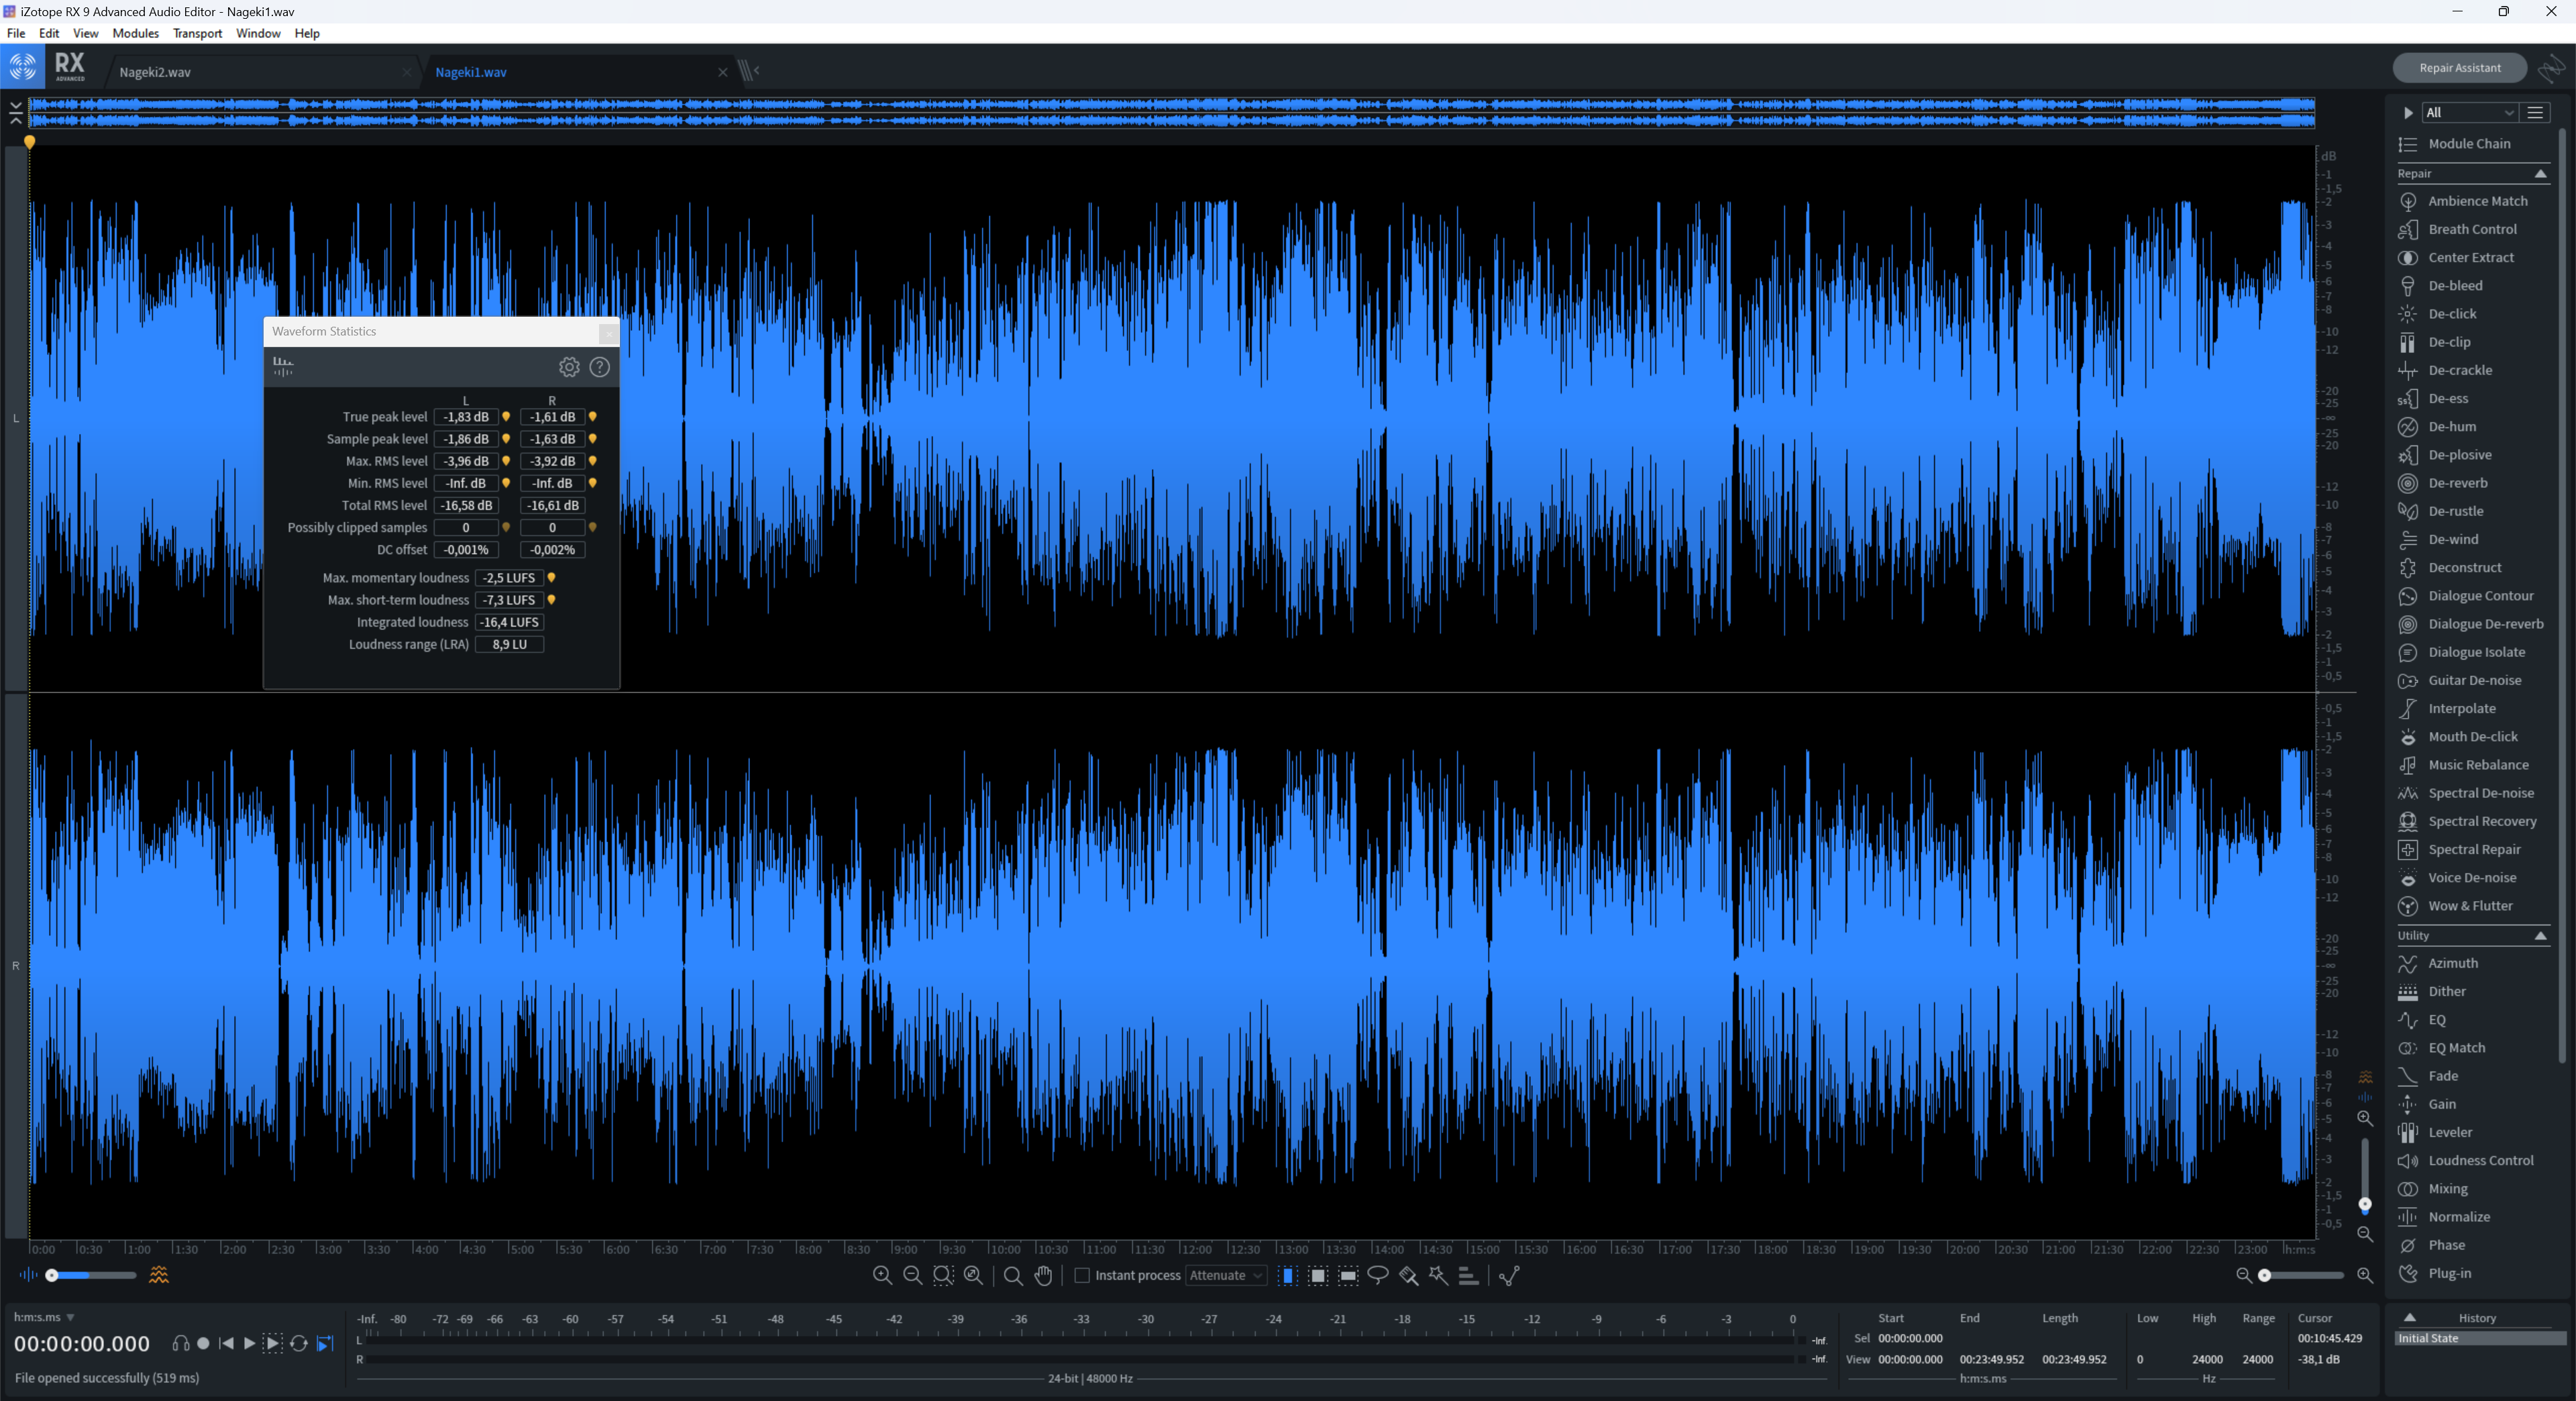Click the Repair Assistant button

pyautogui.click(x=2460, y=68)
